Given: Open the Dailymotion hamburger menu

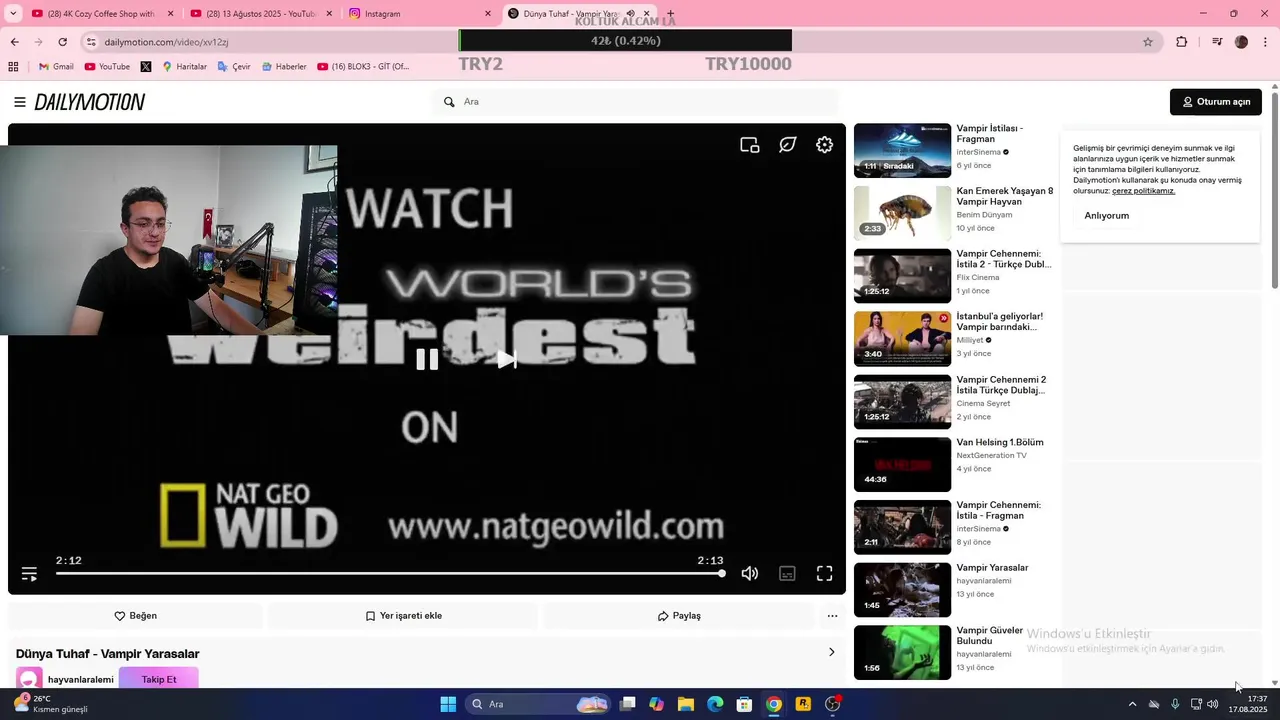Looking at the screenshot, I should 20,102.
